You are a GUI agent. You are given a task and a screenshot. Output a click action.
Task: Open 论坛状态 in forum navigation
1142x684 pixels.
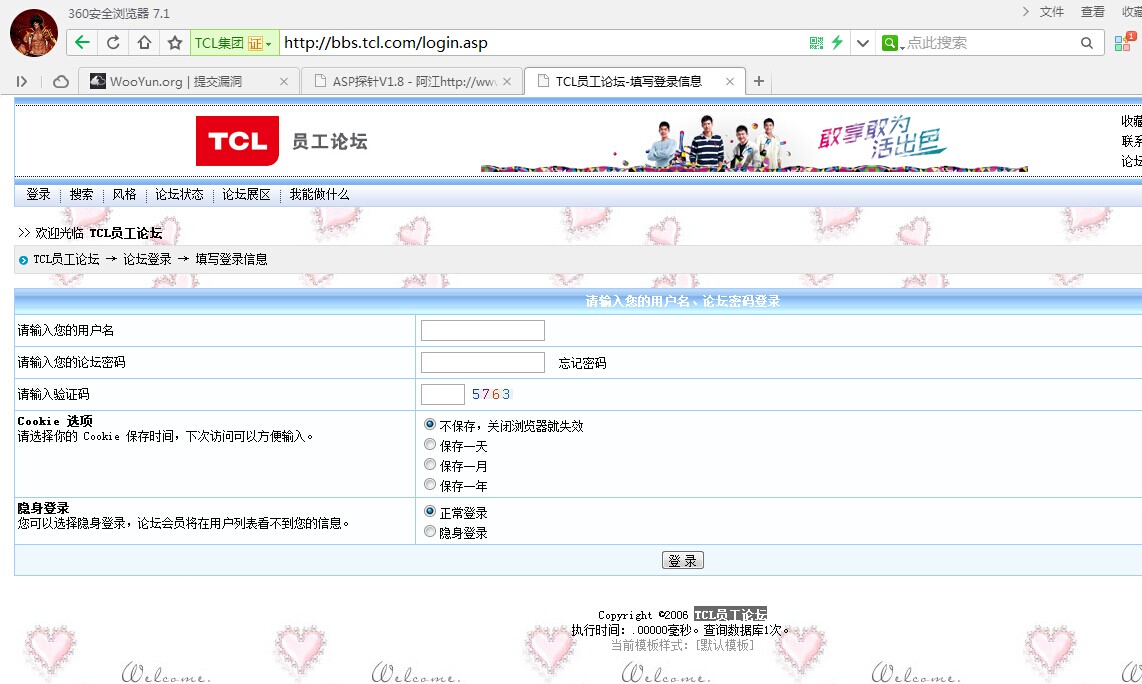(179, 194)
